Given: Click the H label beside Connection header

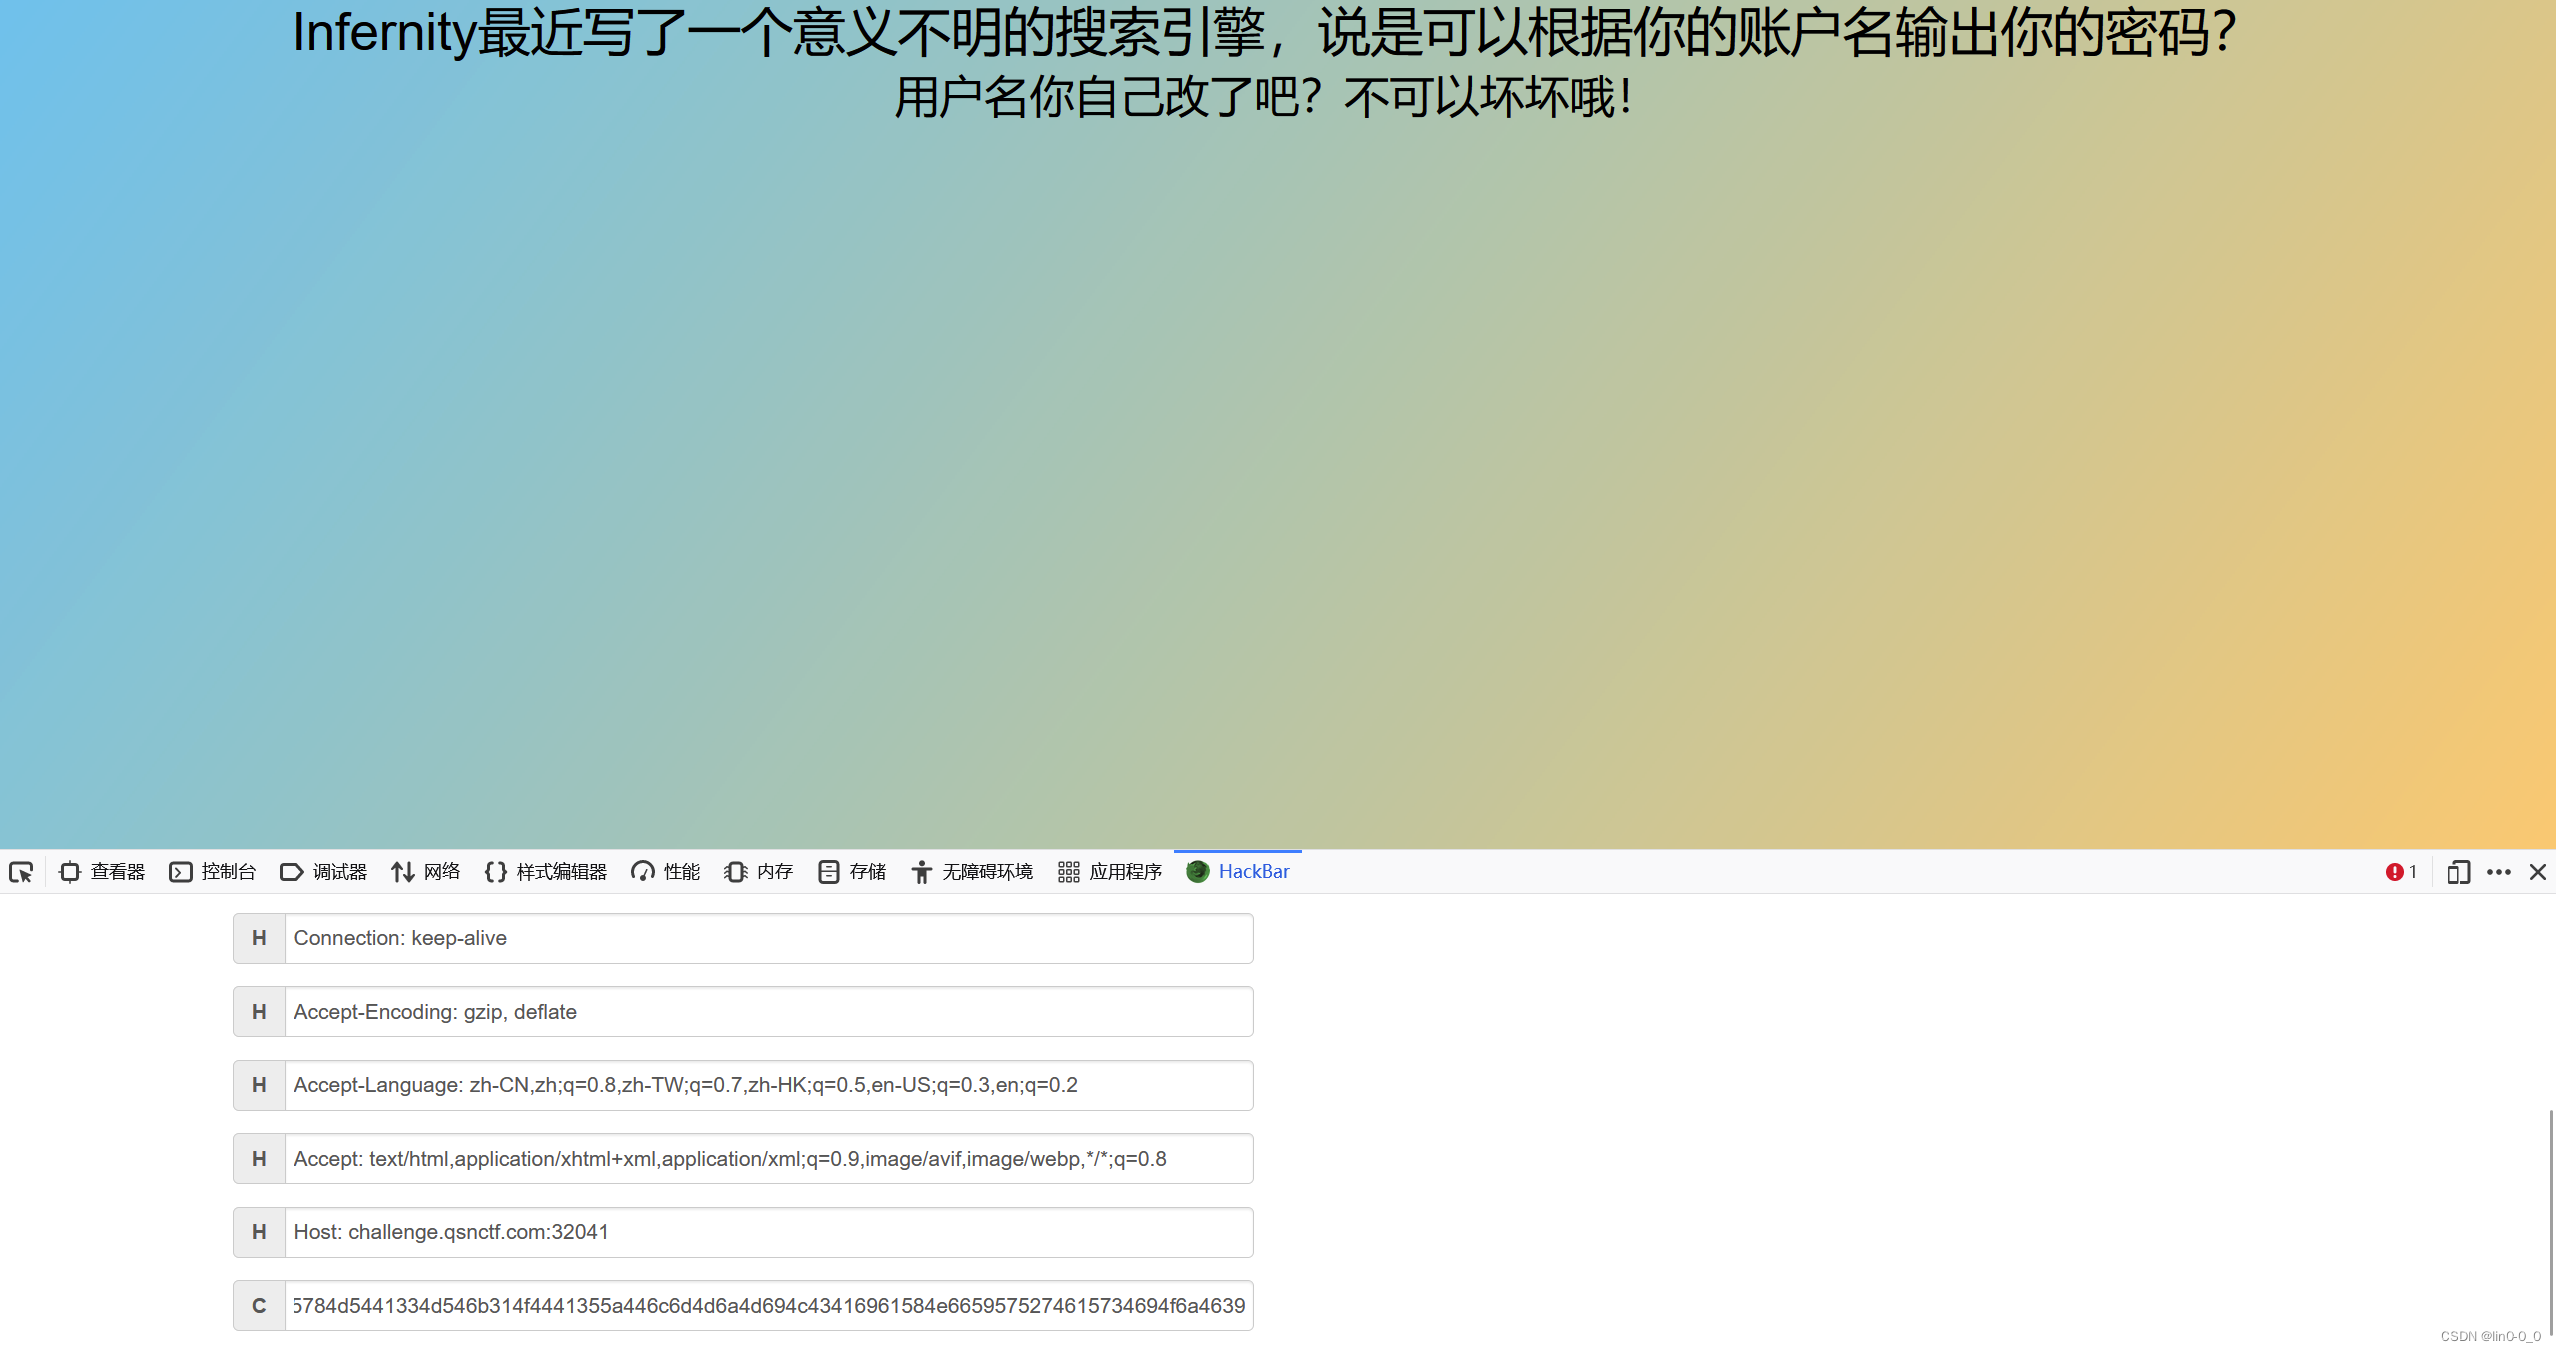Looking at the screenshot, I should pyautogui.click(x=259, y=938).
